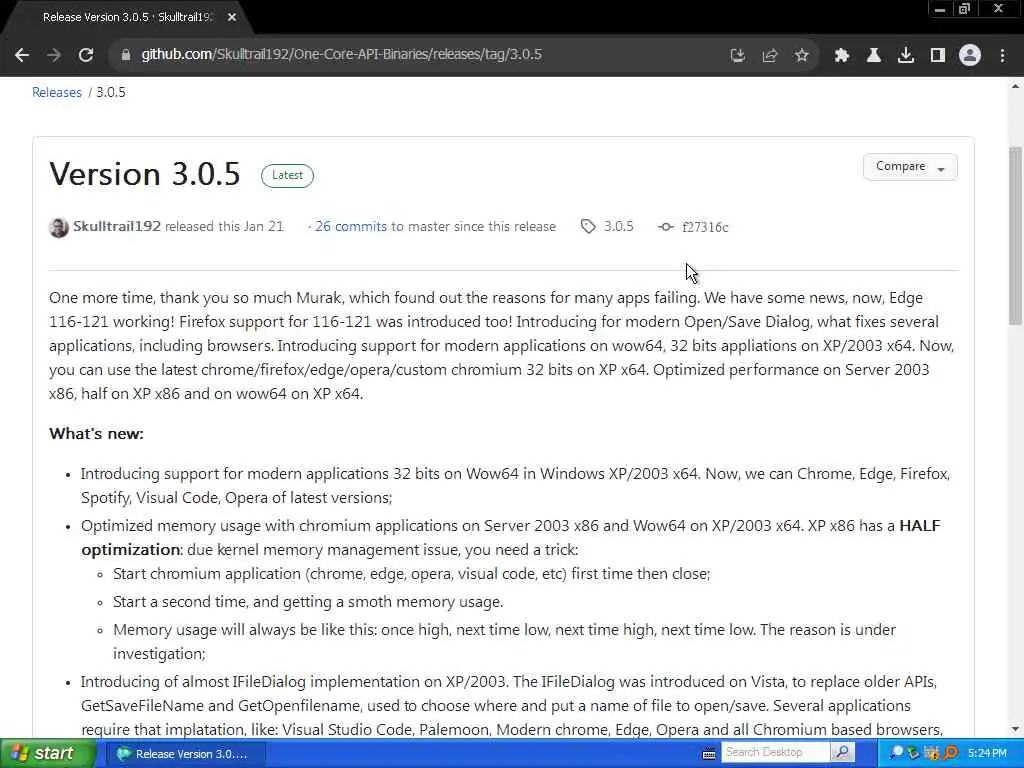Open the Compare dropdown
The height and width of the screenshot is (768, 1024).
click(x=910, y=167)
